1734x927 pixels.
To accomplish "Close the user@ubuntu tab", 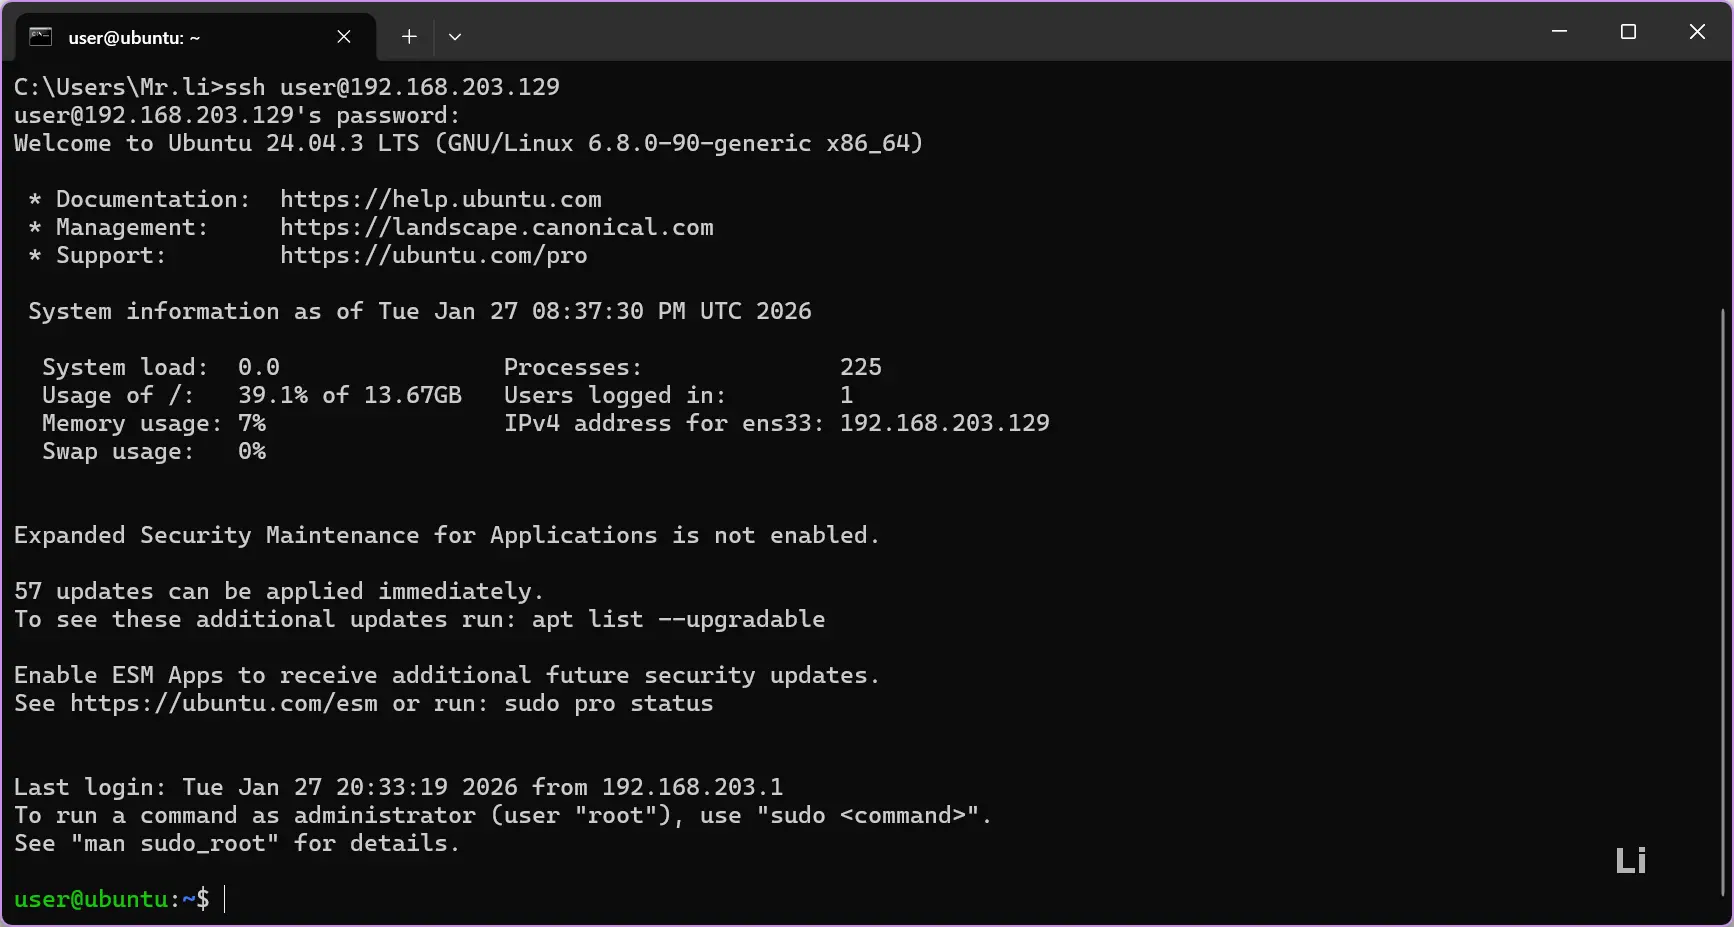I will [344, 37].
